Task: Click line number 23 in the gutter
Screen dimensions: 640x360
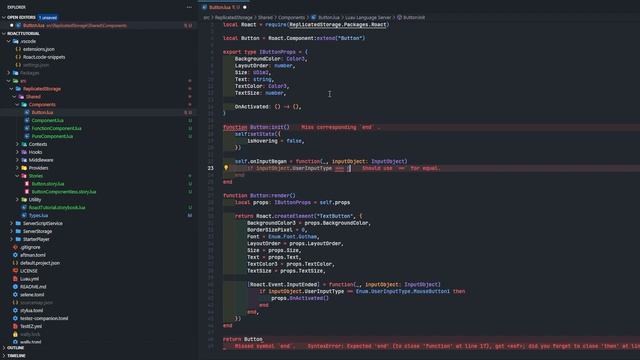Action: pos(211,168)
